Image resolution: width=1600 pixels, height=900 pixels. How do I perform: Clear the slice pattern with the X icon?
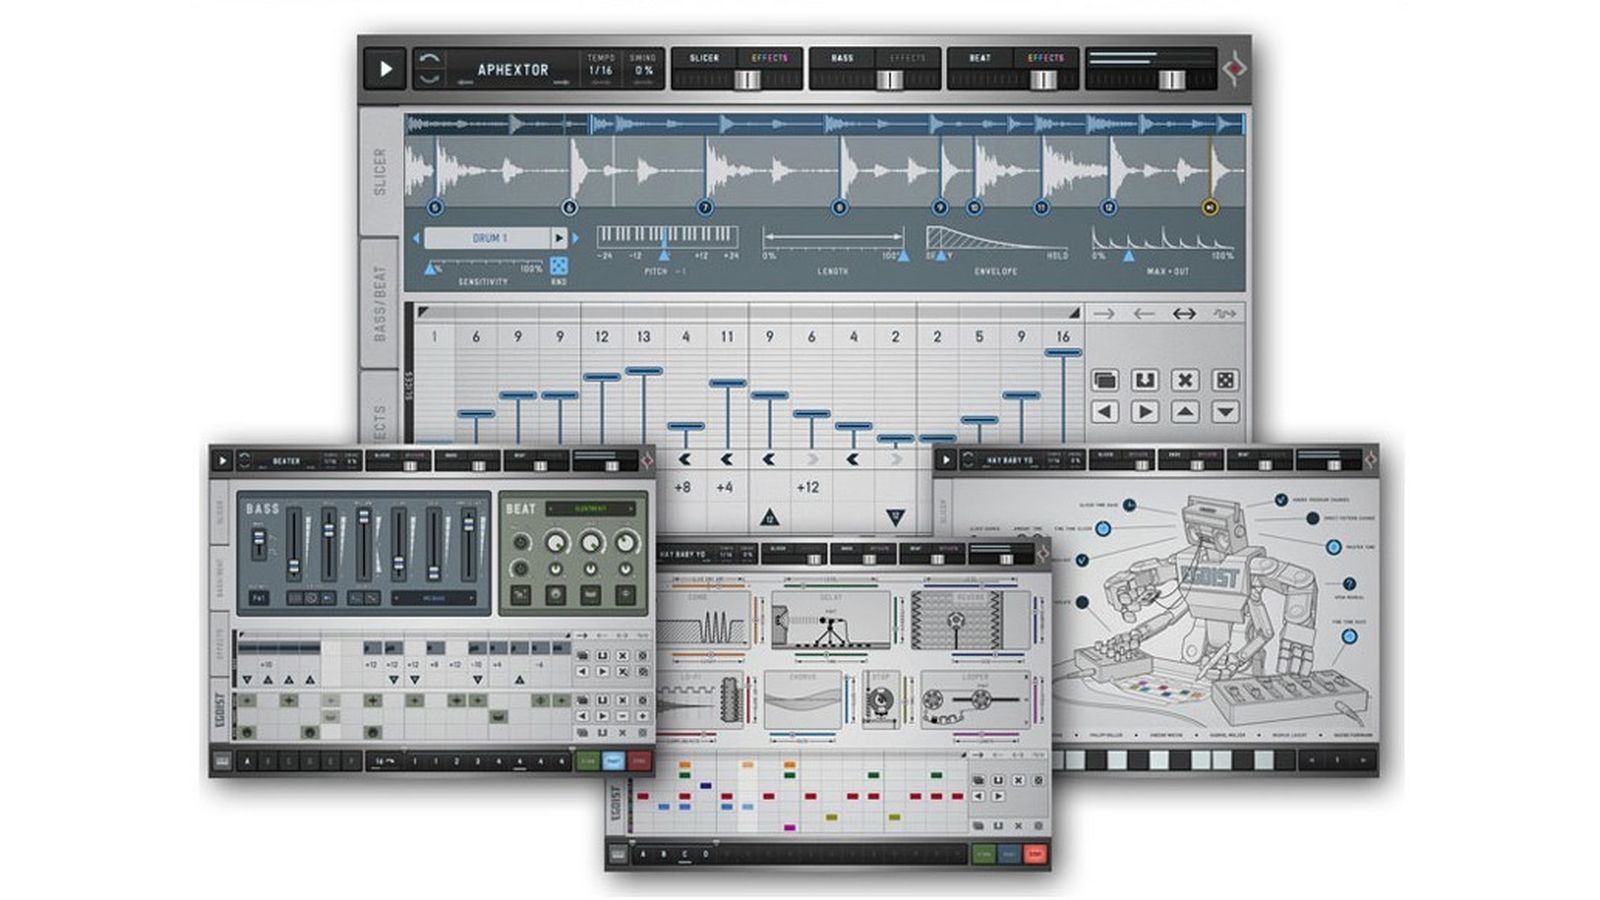tap(1185, 380)
